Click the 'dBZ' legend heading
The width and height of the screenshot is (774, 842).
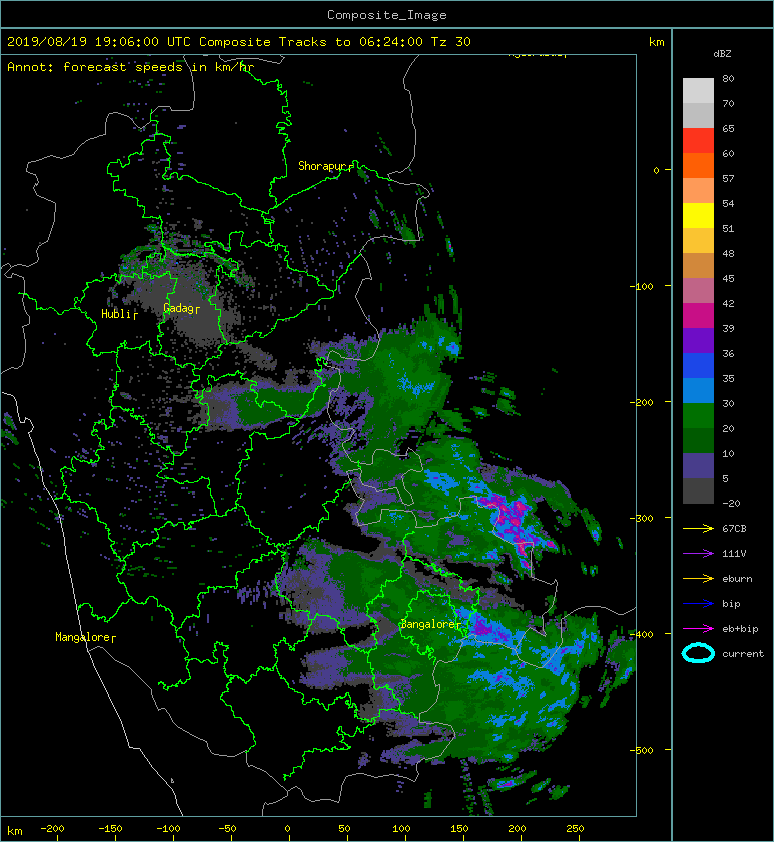[x=722, y=54]
